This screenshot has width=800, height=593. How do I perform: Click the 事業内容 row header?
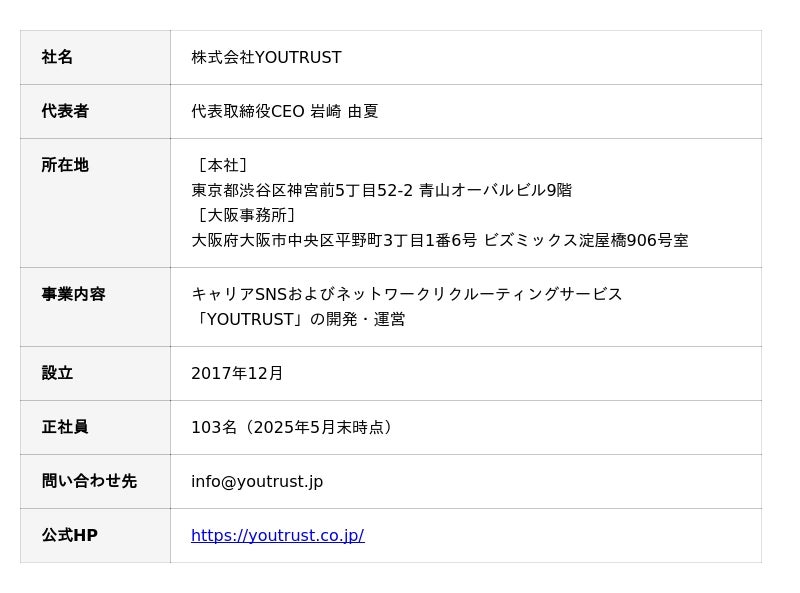[73, 295]
